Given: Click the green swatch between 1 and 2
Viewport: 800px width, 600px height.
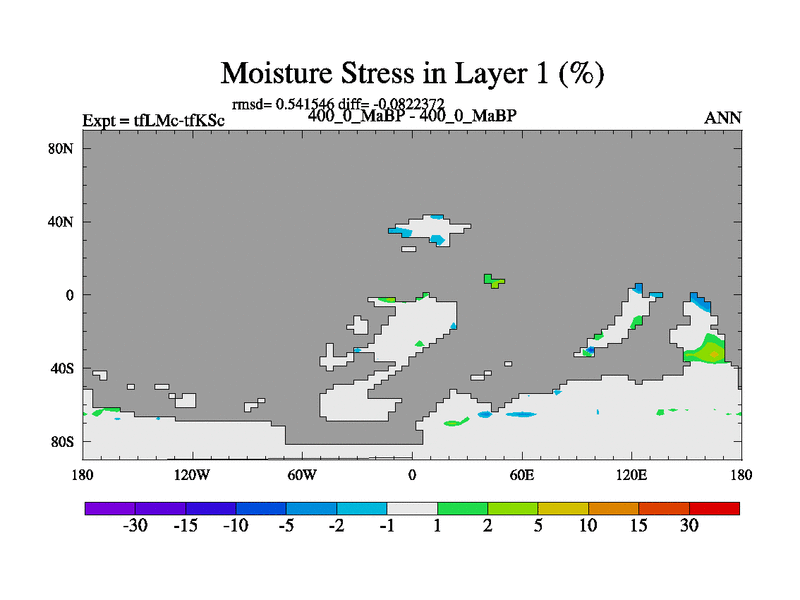Looking at the screenshot, I should click(462, 508).
